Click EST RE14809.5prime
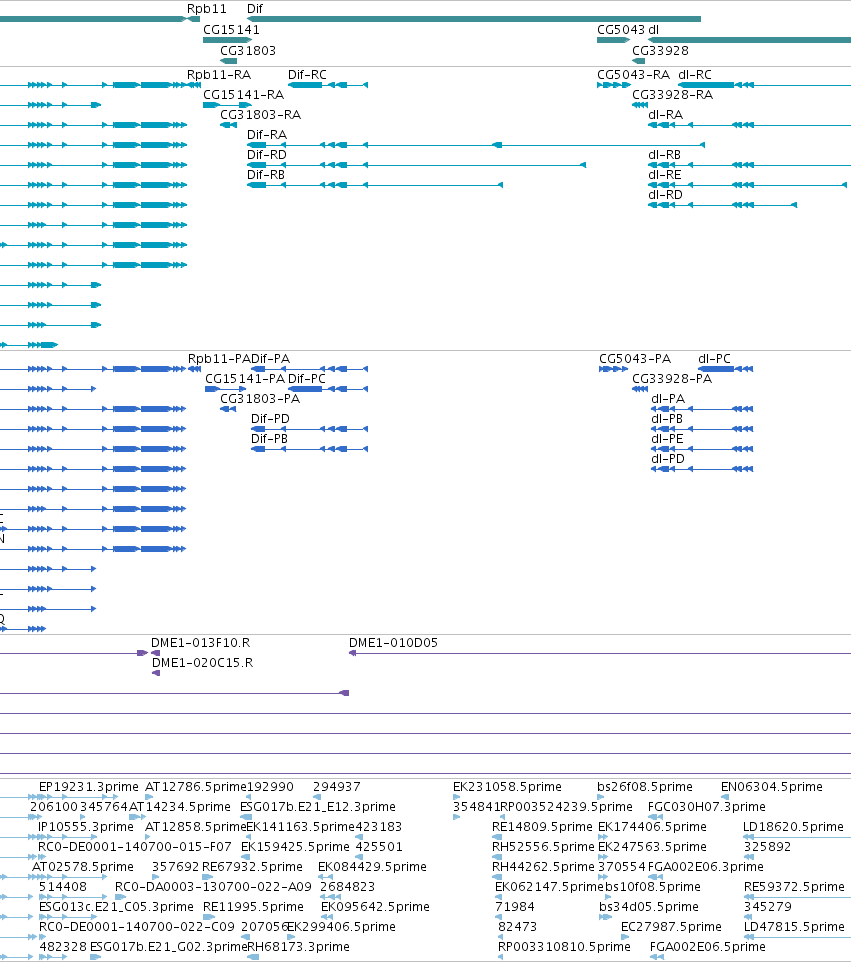 click(542, 827)
